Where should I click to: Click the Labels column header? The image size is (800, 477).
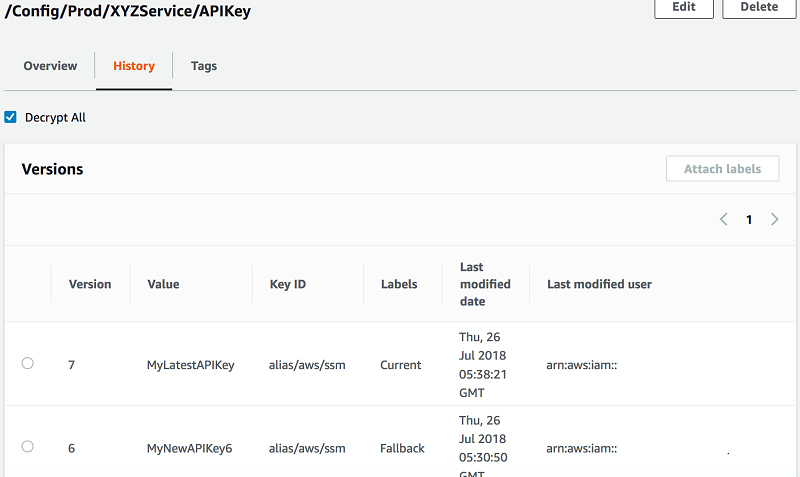(399, 284)
